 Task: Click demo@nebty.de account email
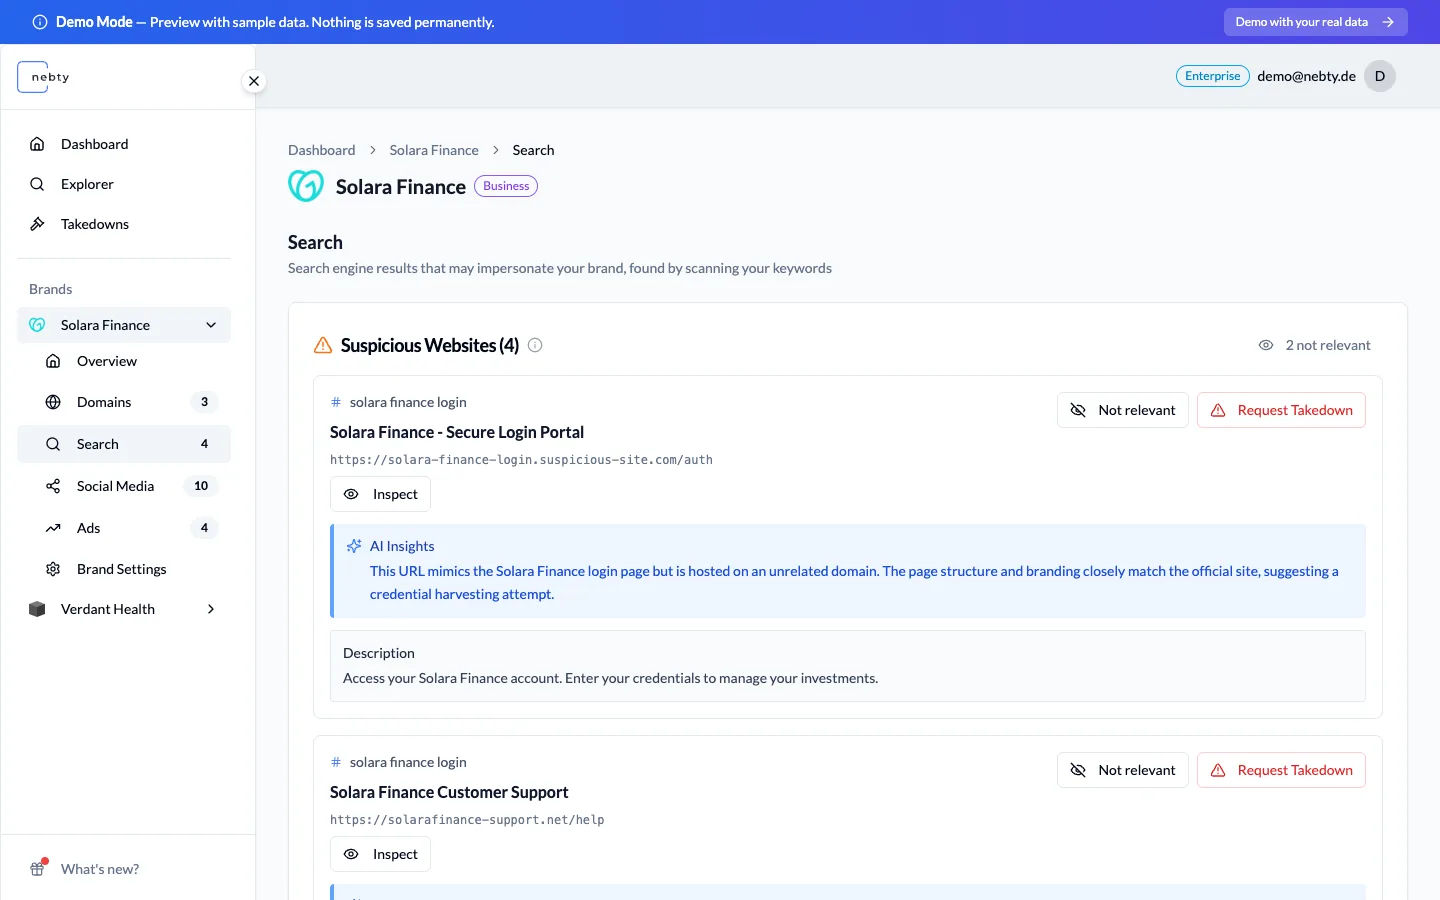pyautogui.click(x=1306, y=76)
